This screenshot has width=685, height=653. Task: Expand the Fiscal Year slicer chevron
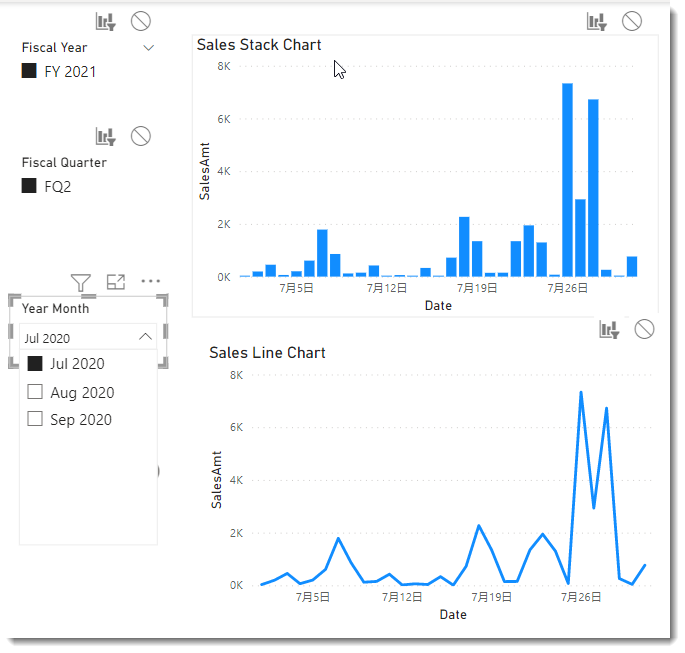[149, 48]
